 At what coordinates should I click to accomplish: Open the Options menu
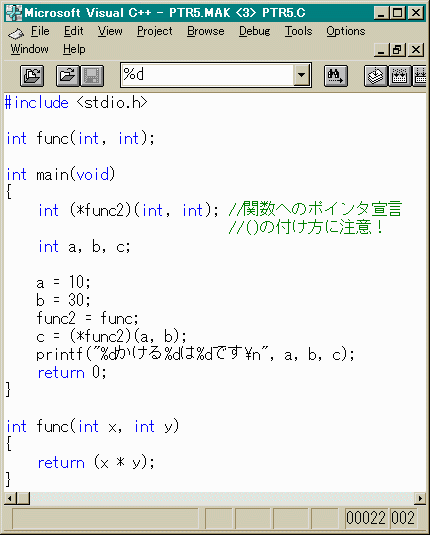[346, 31]
